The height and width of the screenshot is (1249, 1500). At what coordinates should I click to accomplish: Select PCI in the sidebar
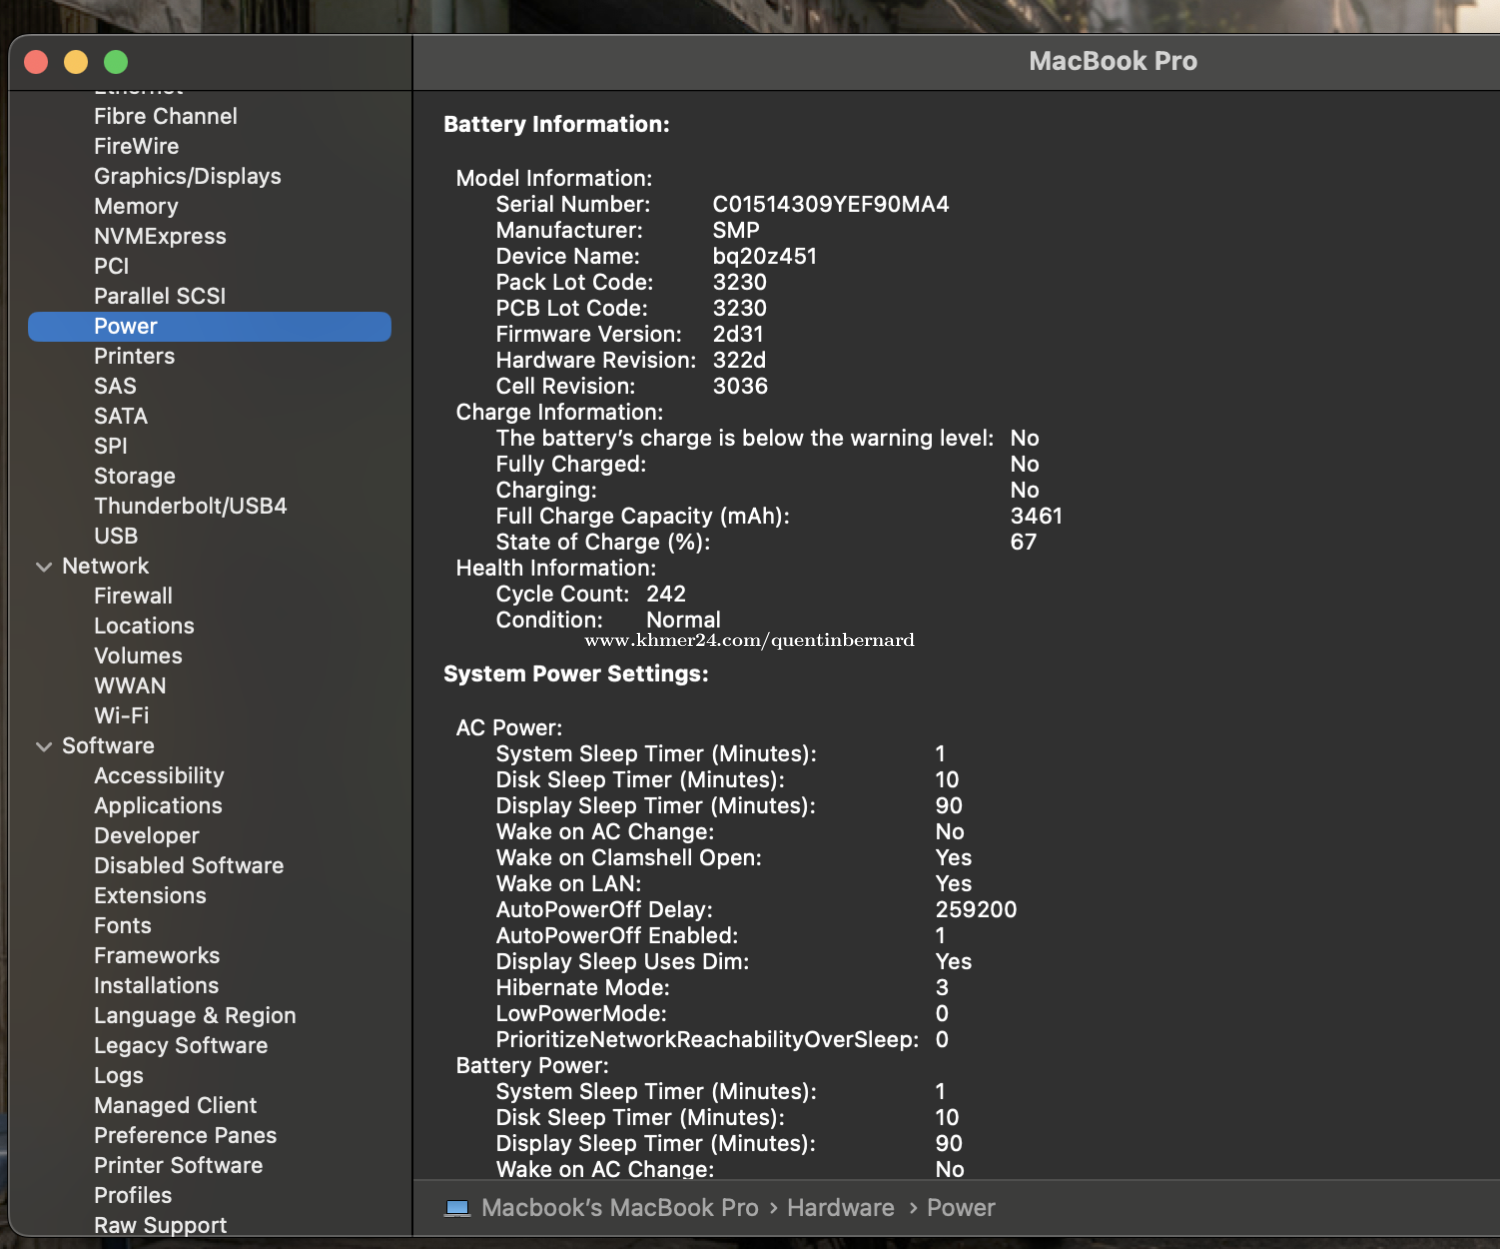click(111, 266)
